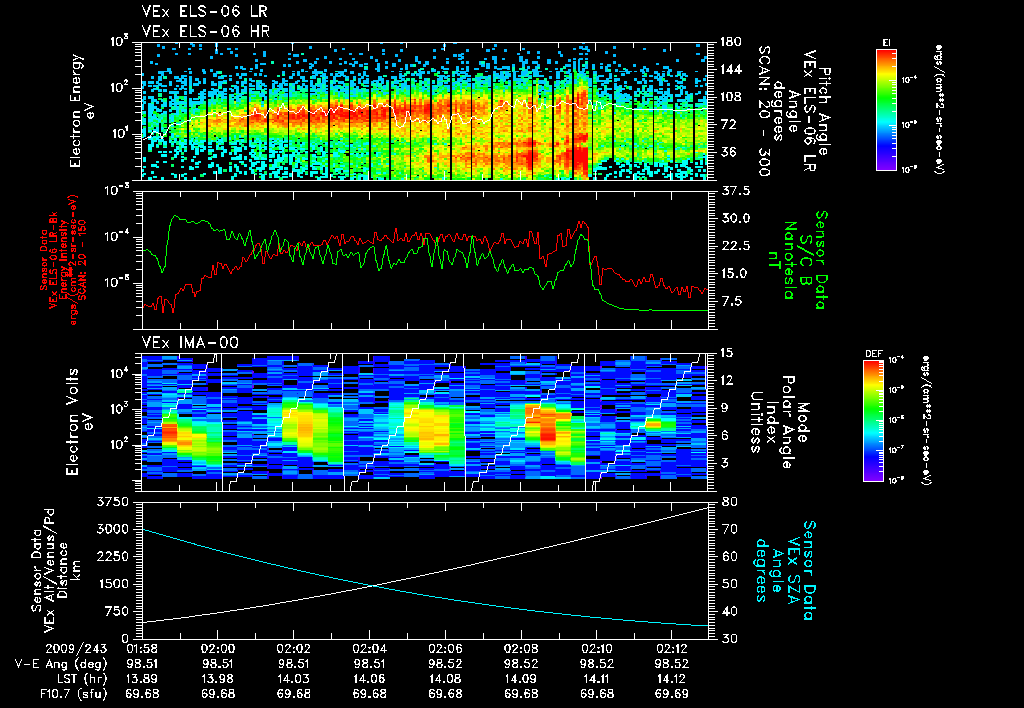Click the '02:04' time tick label

click(x=370, y=649)
